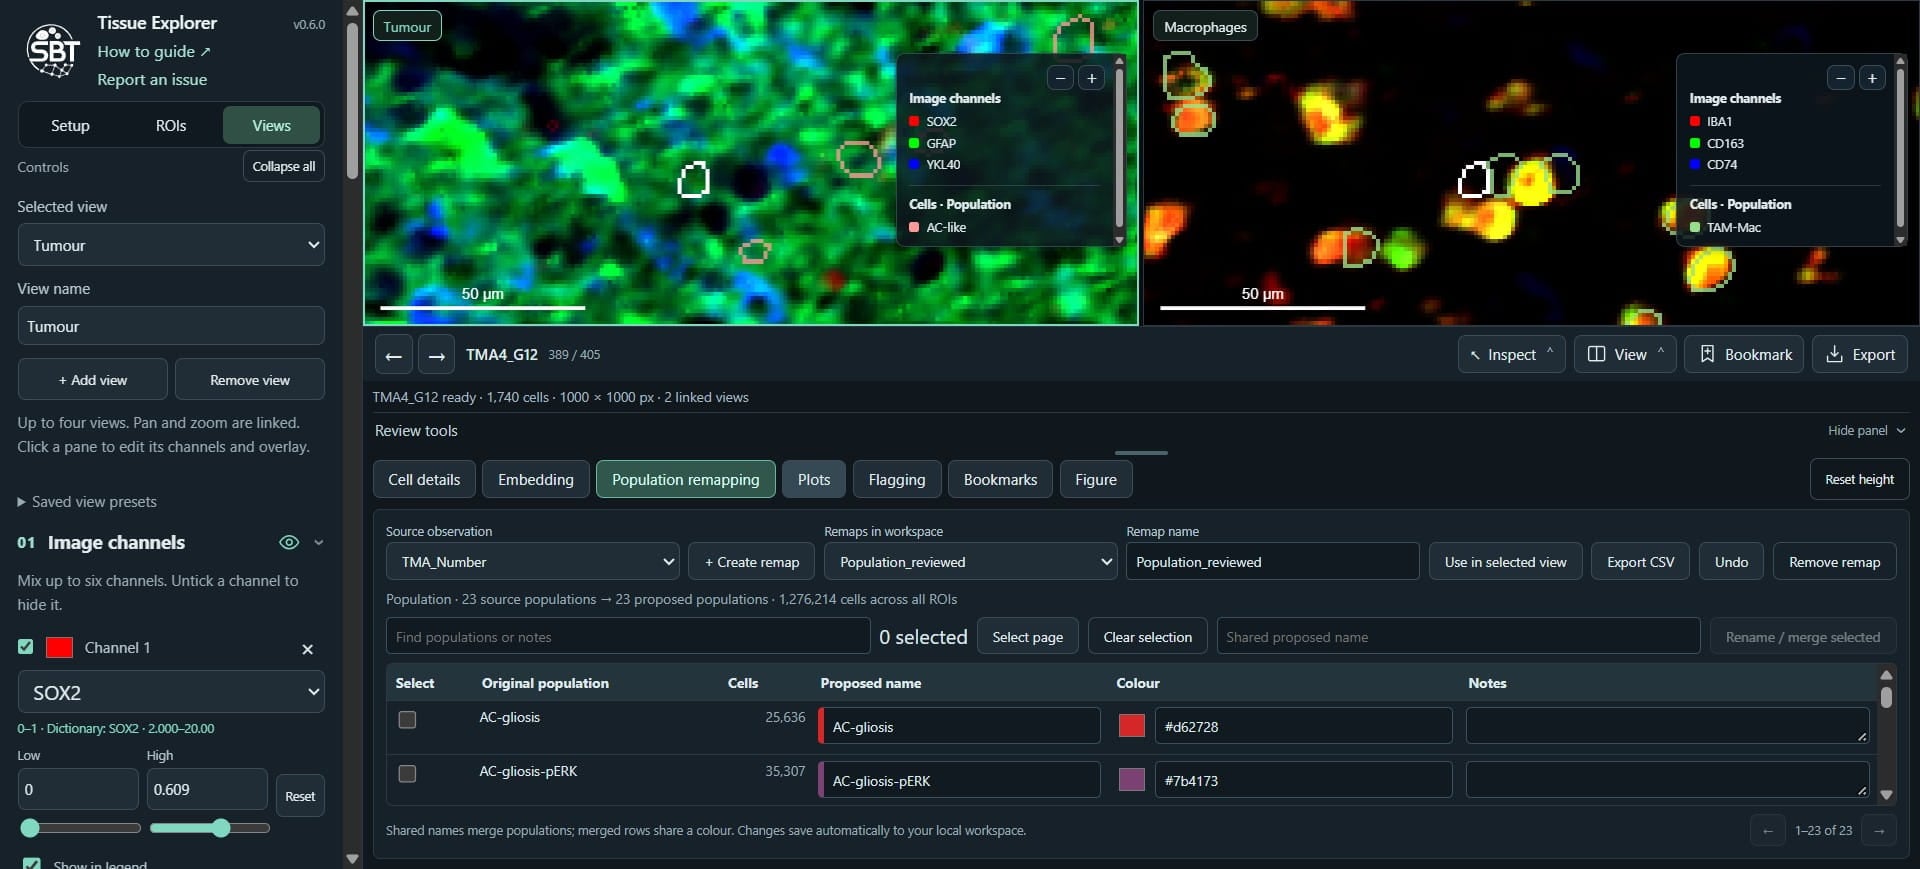Switch to the Embedding tab

[x=535, y=480]
